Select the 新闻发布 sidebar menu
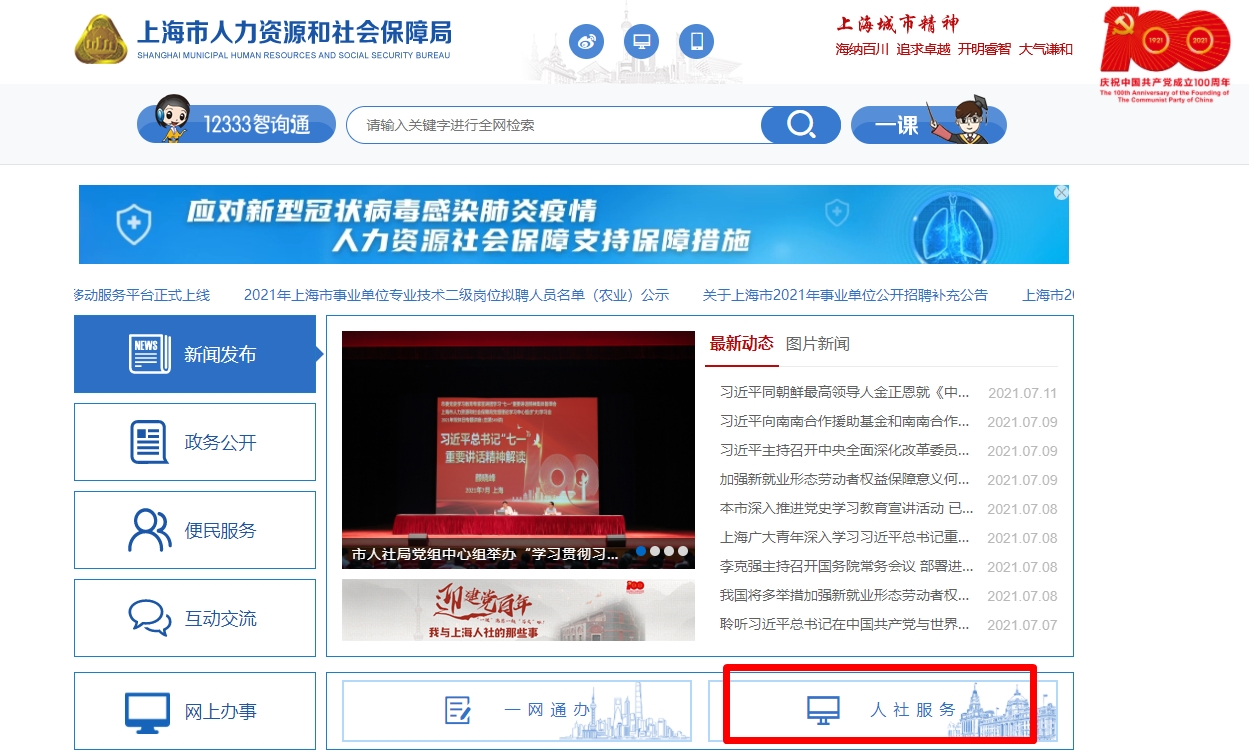The width and height of the screenshot is (1249, 752). (x=195, y=354)
